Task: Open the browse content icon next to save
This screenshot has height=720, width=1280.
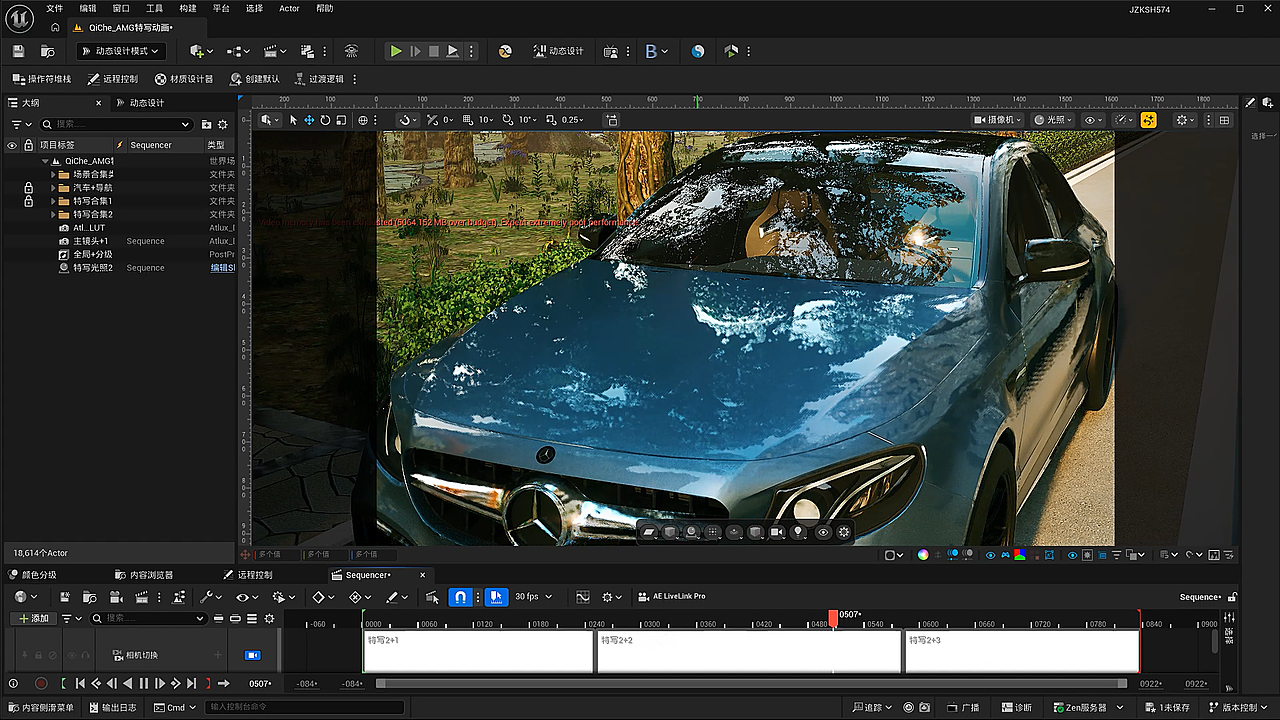Action: point(47,51)
